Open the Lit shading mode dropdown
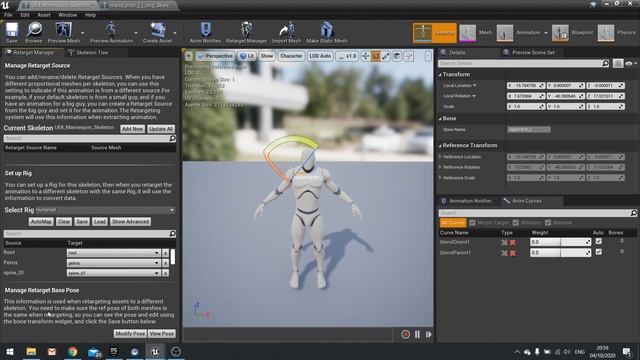The height and width of the screenshot is (360, 640). click(247, 56)
